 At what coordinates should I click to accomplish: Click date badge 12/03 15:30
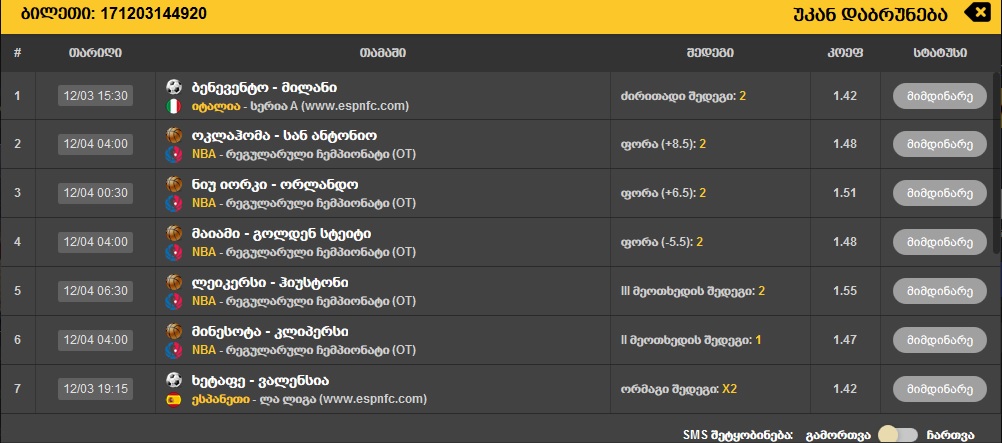[x=95, y=96]
